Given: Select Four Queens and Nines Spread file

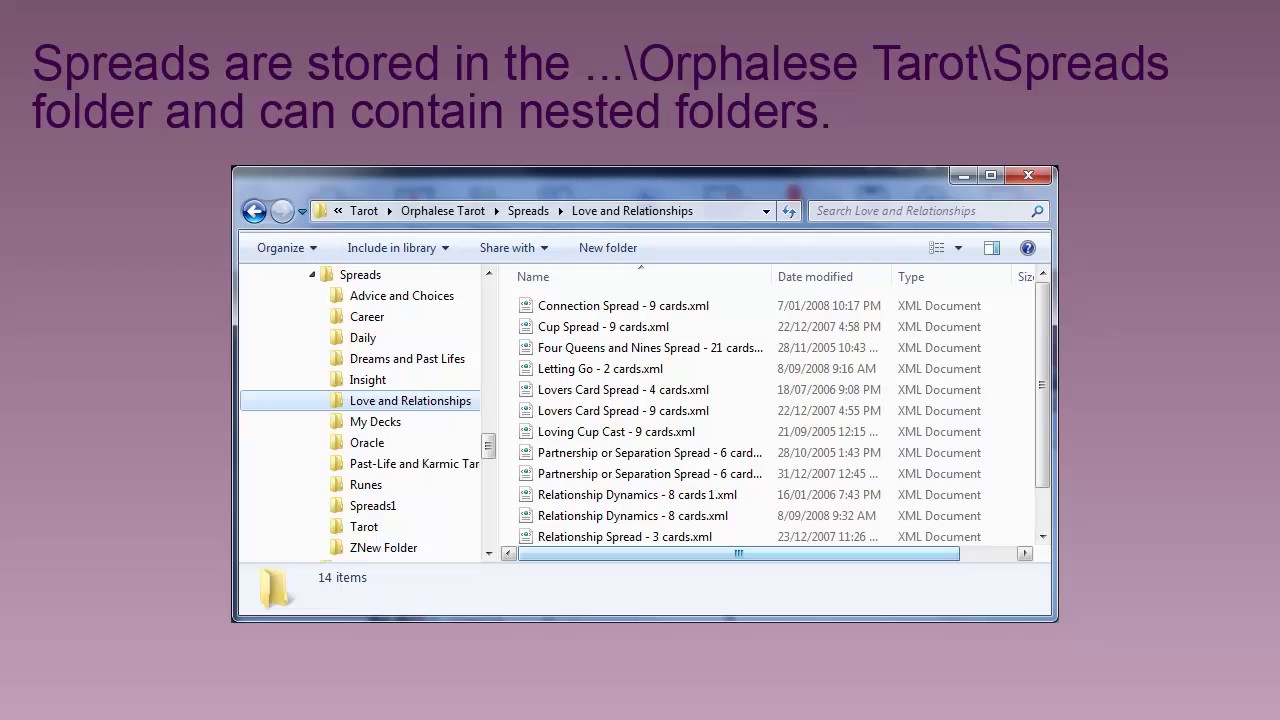Looking at the screenshot, I should click(650, 348).
